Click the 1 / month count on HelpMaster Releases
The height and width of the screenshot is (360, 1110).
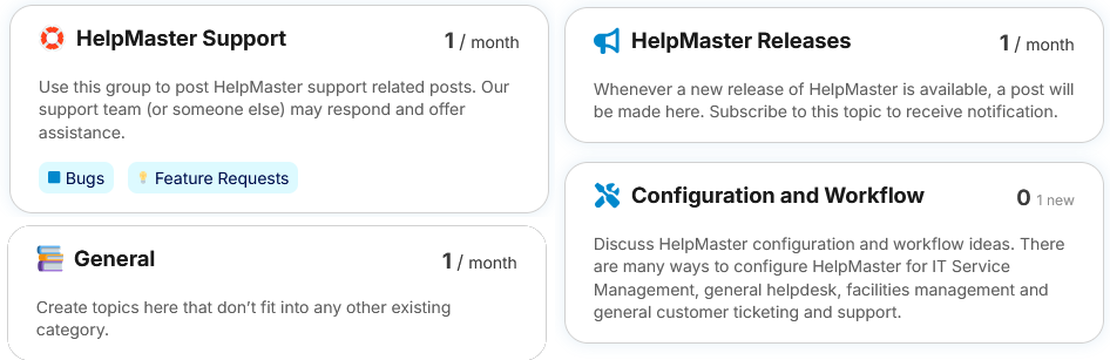click(x=1036, y=45)
